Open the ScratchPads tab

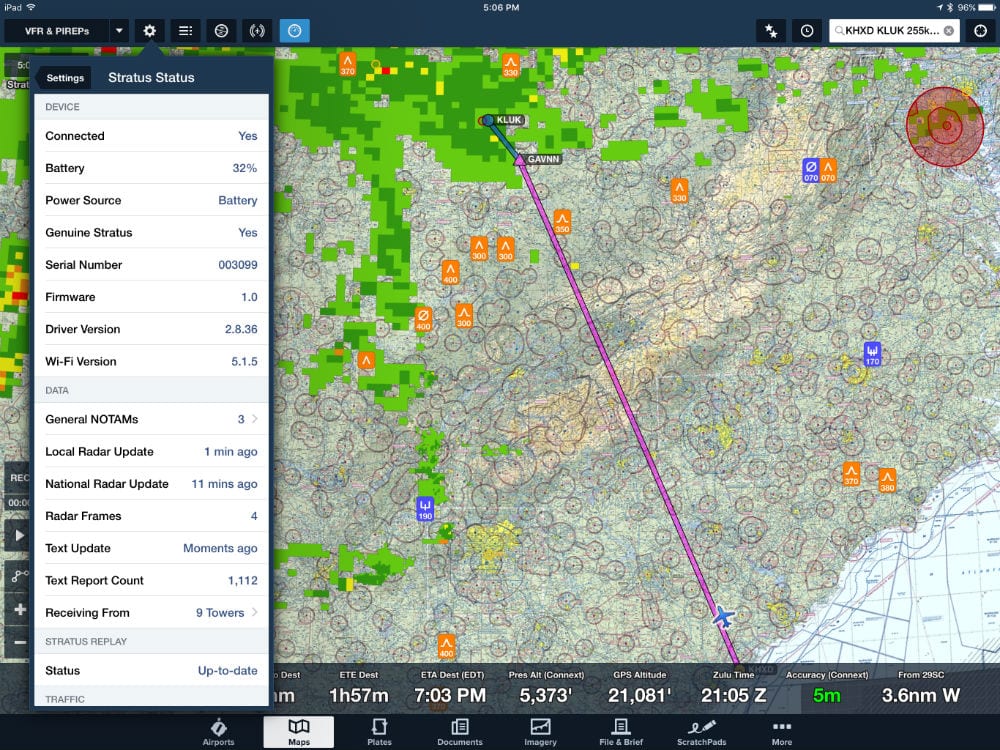click(702, 732)
